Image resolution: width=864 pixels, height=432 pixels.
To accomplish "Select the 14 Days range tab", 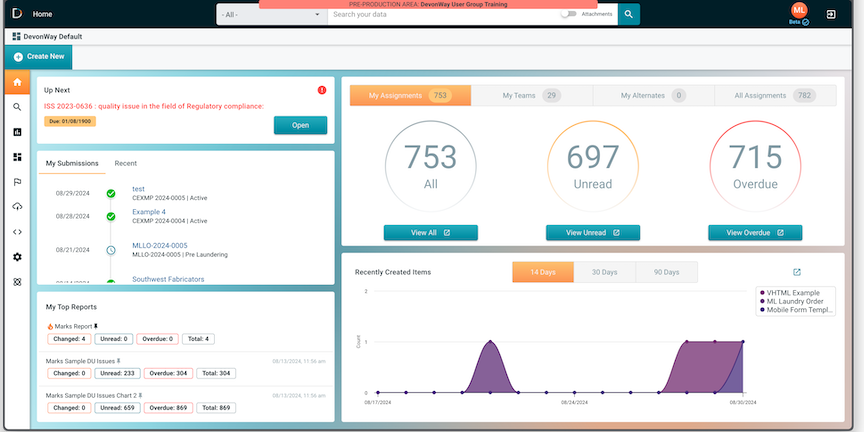I will (543, 272).
